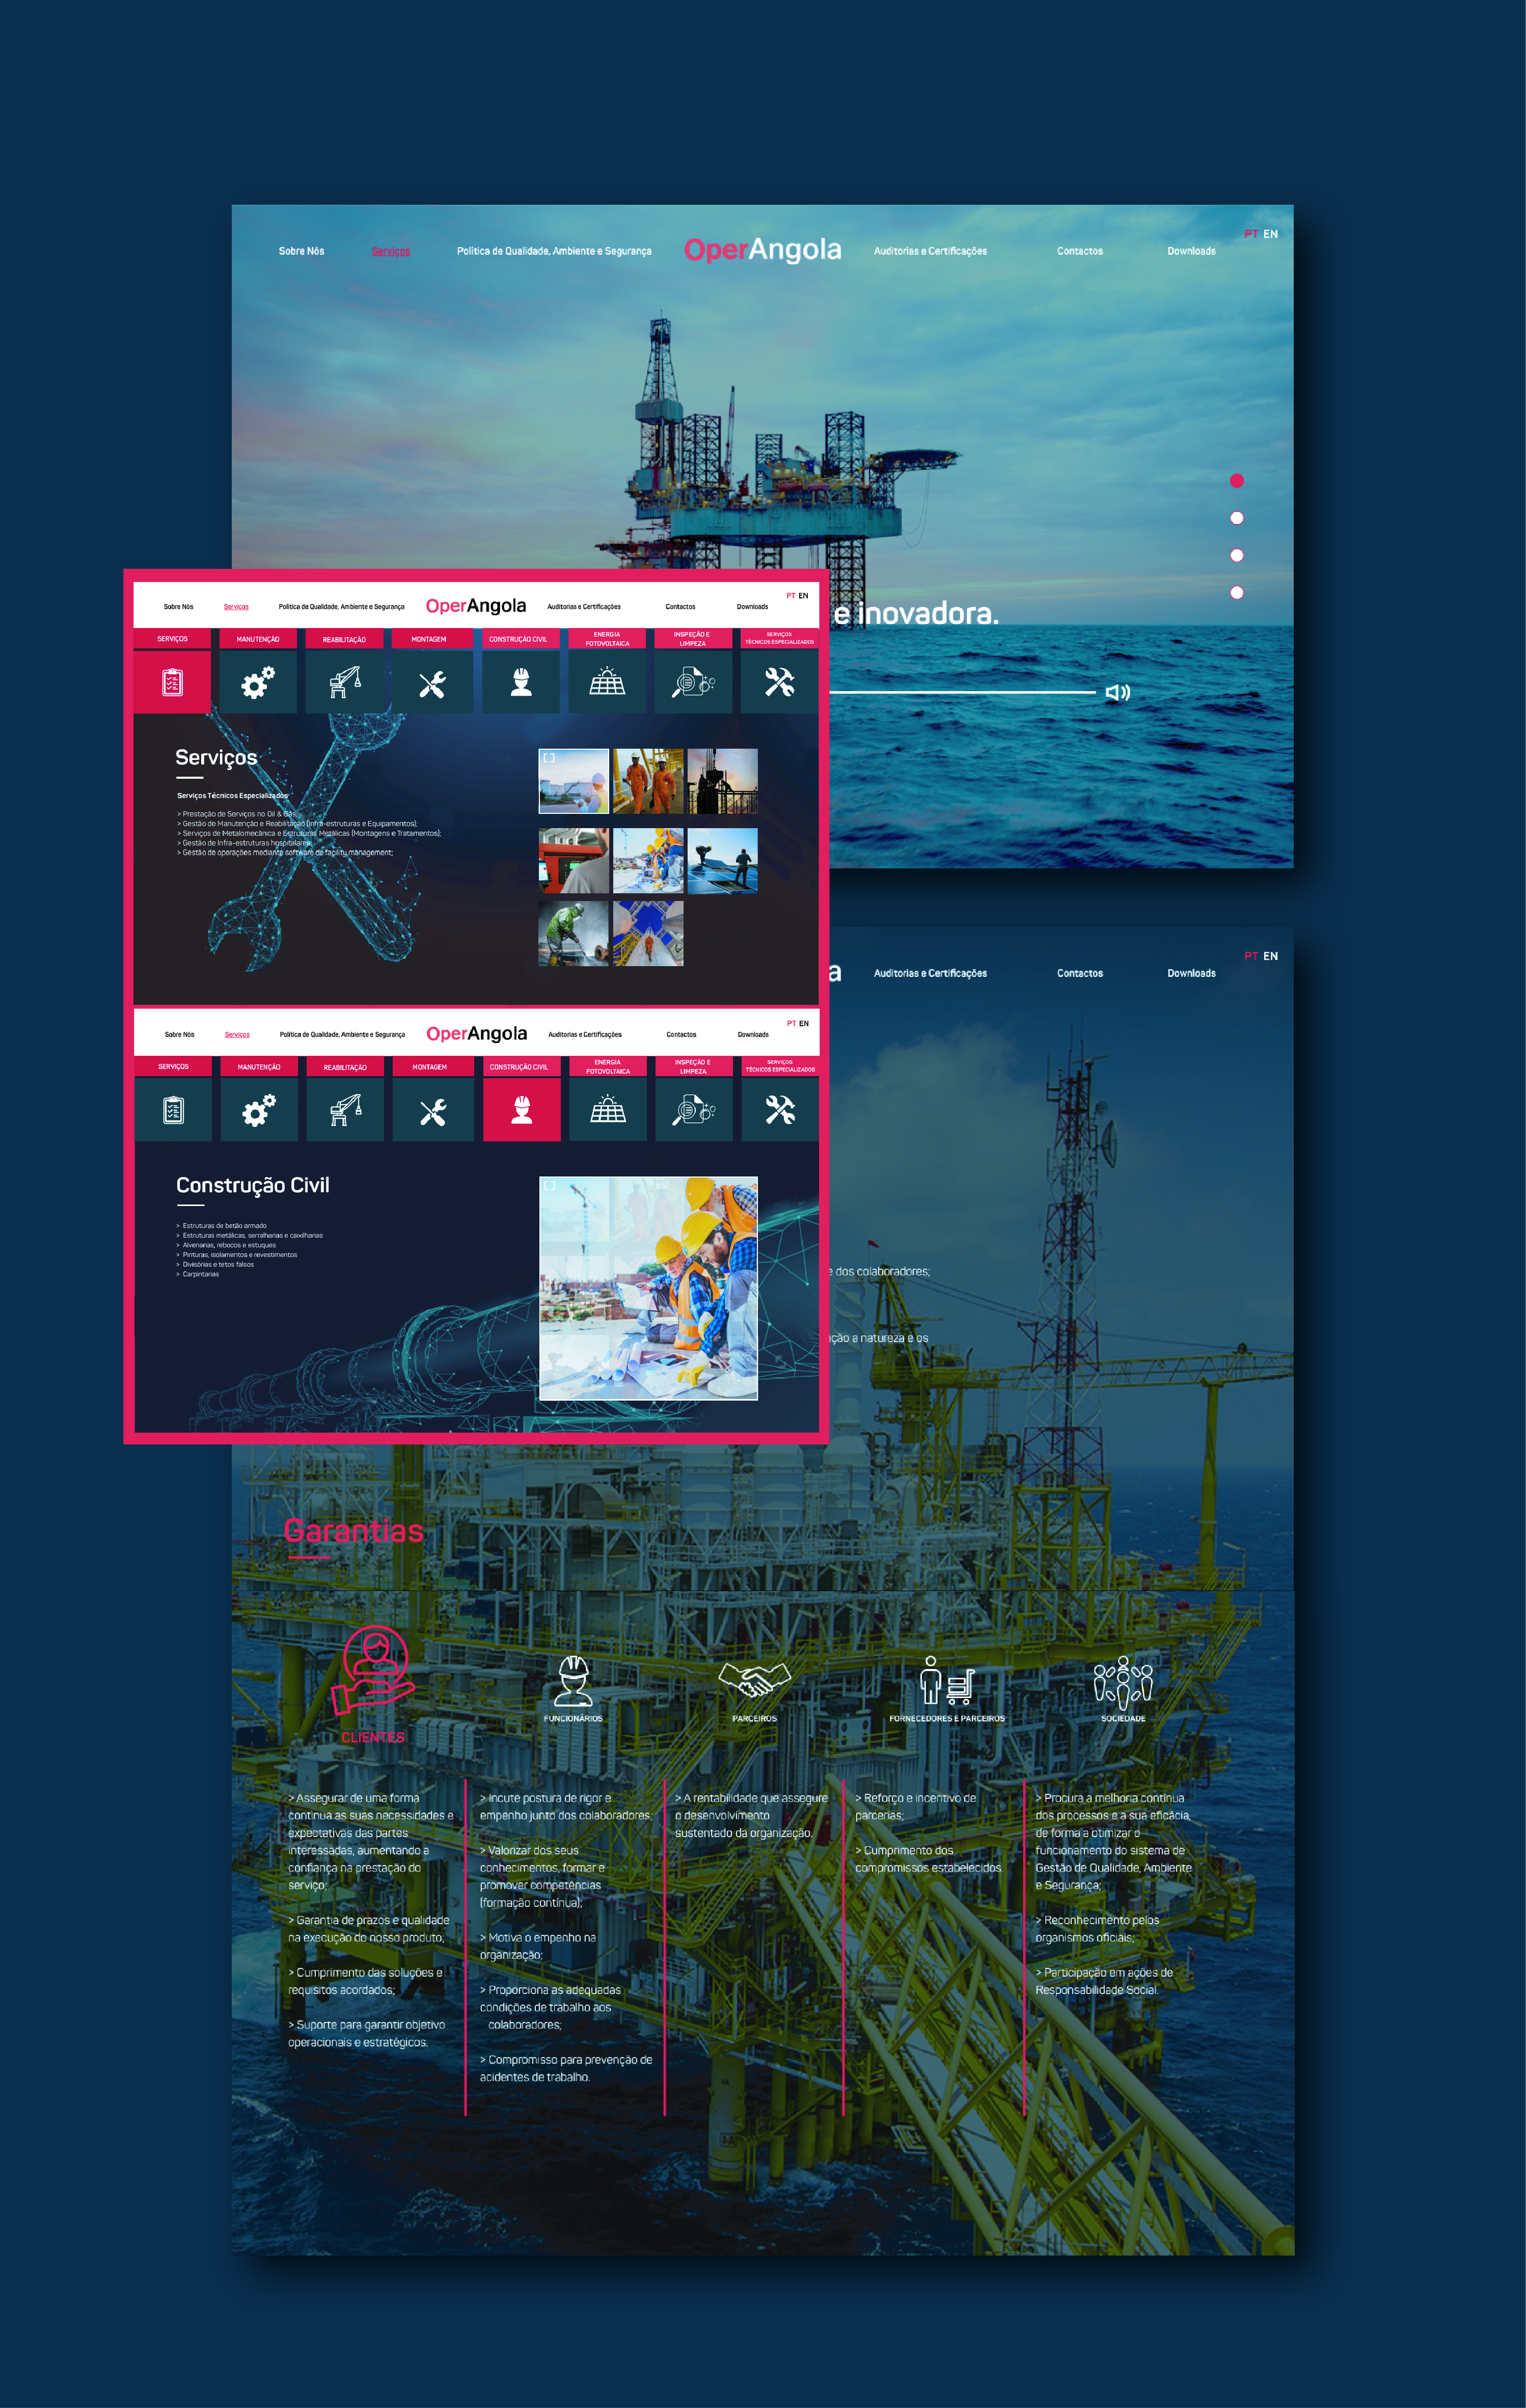
Task: Select the second slide indicator dot on hero
Action: 1236,518
